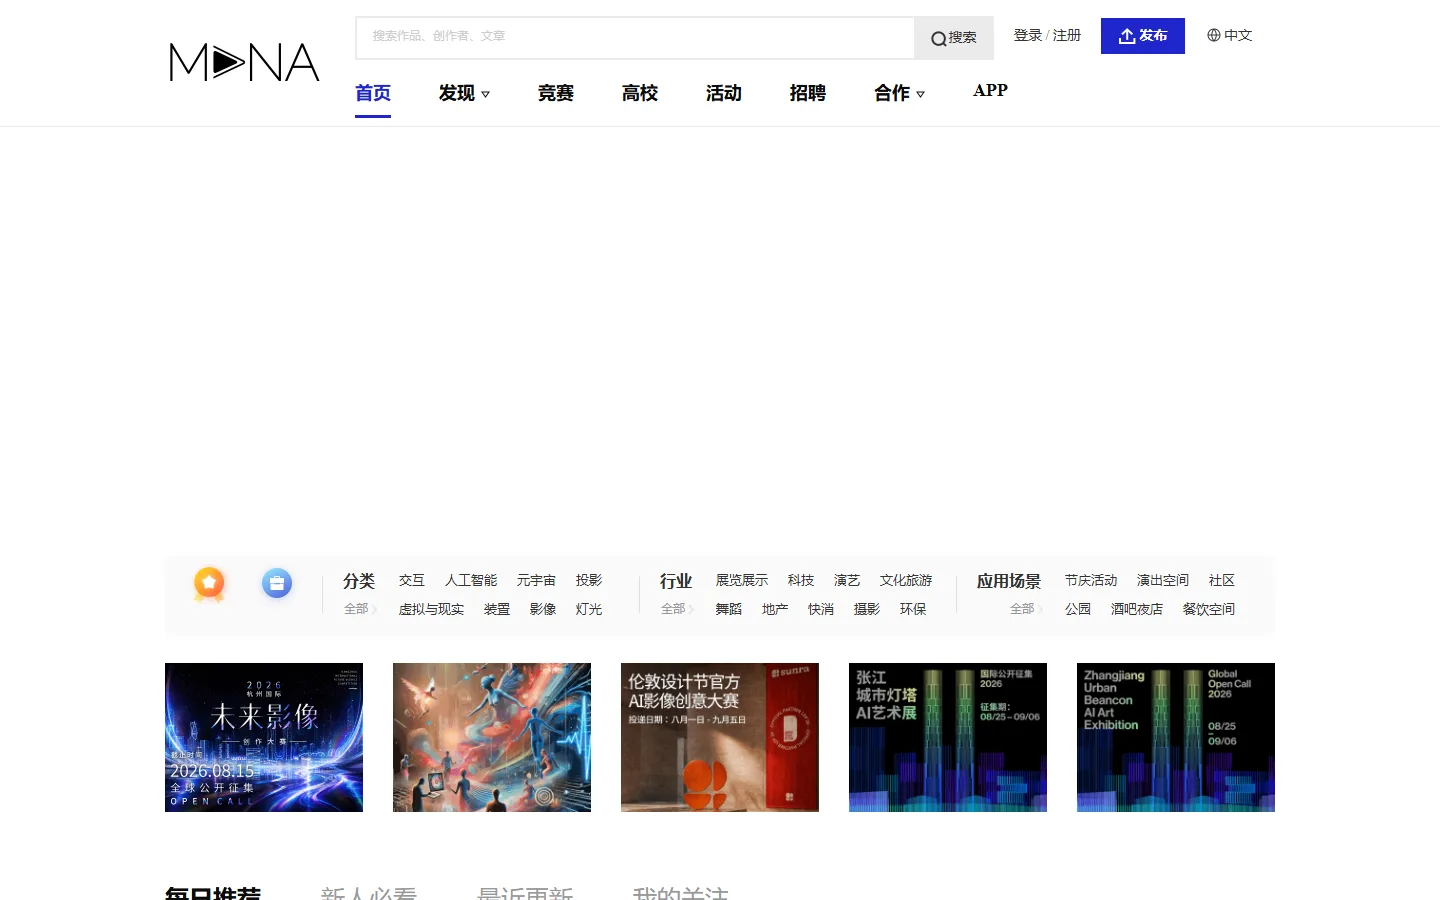The image size is (1440, 900).
Task: Select the 虚拟与现实 category
Action: click(431, 609)
